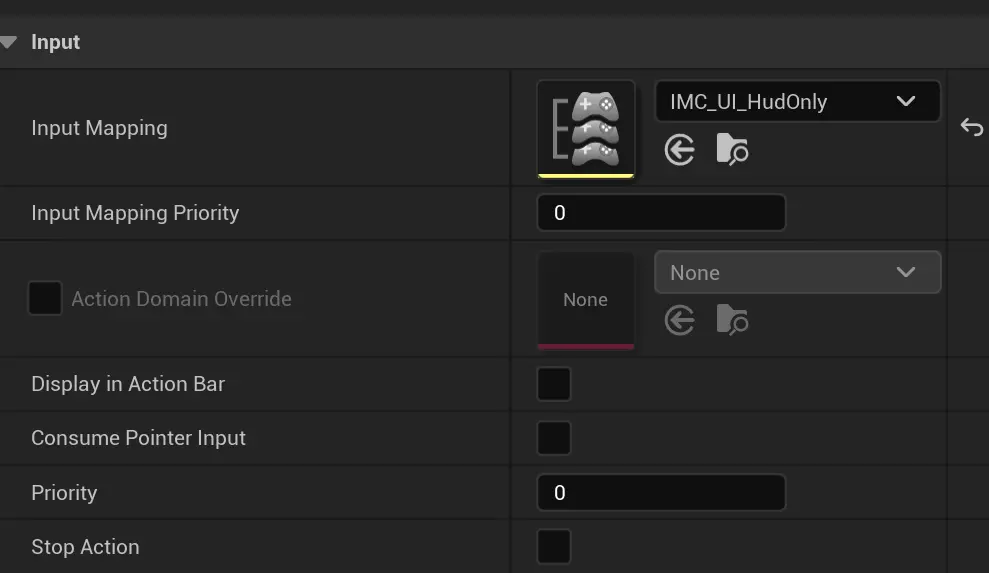Check the Stop Action checkbox
989x573 pixels.
(x=554, y=547)
